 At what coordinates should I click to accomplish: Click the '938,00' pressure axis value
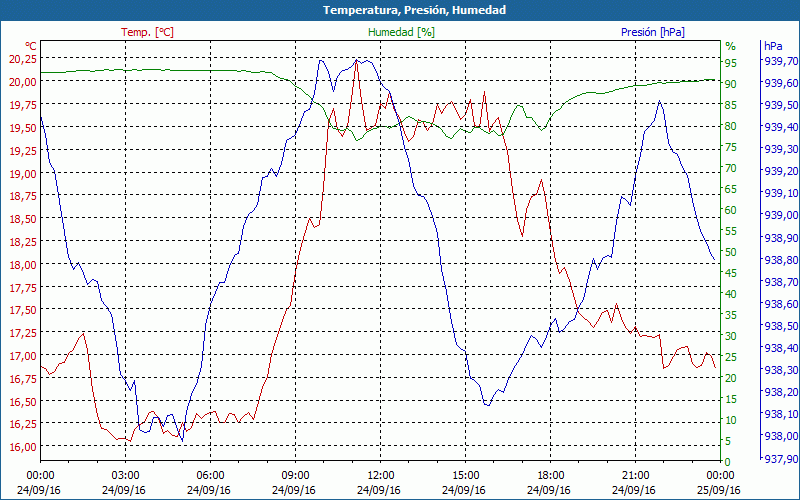(780, 436)
